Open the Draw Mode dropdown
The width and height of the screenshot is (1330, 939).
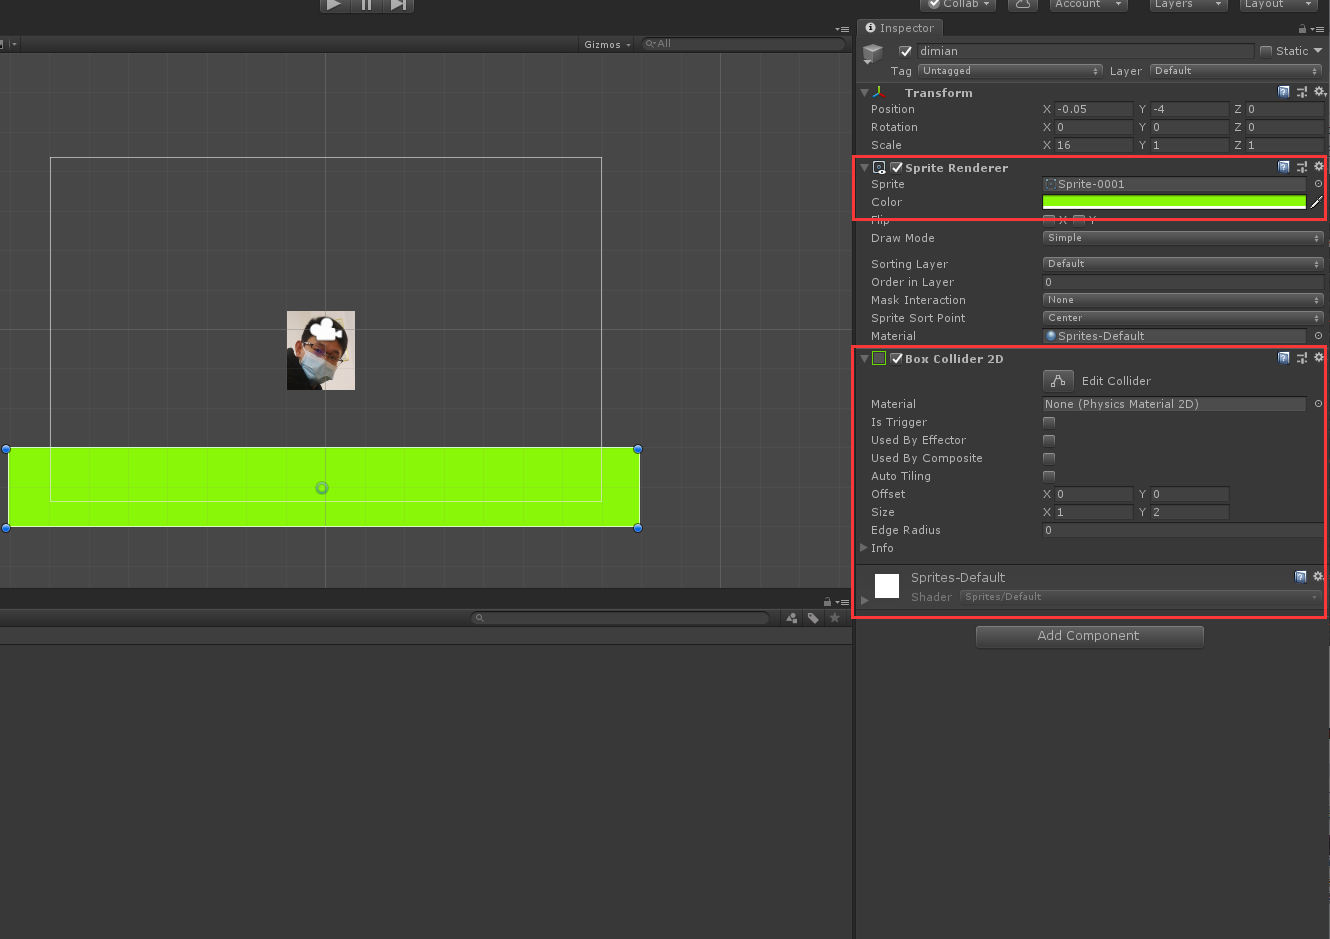(x=1183, y=238)
